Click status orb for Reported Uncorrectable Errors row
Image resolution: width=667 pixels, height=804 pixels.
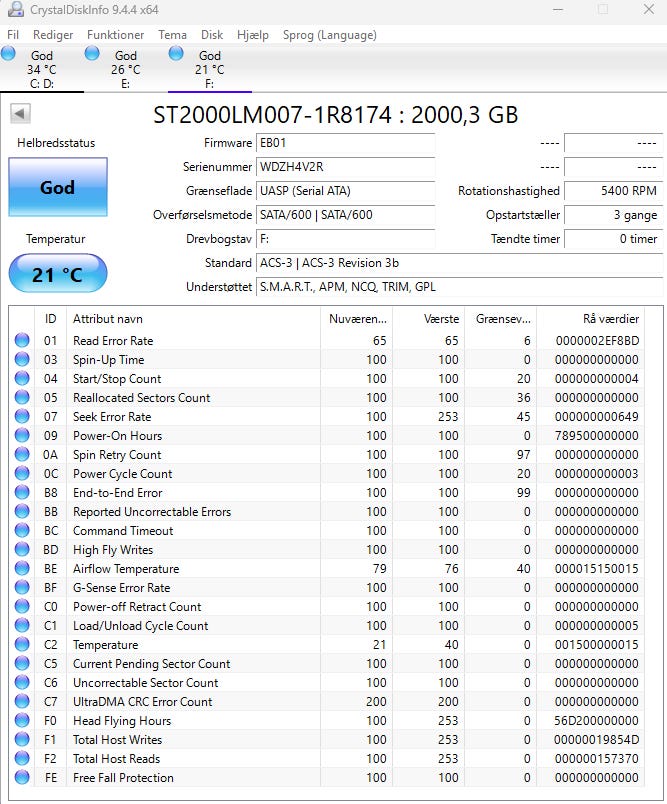[x=22, y=511]
